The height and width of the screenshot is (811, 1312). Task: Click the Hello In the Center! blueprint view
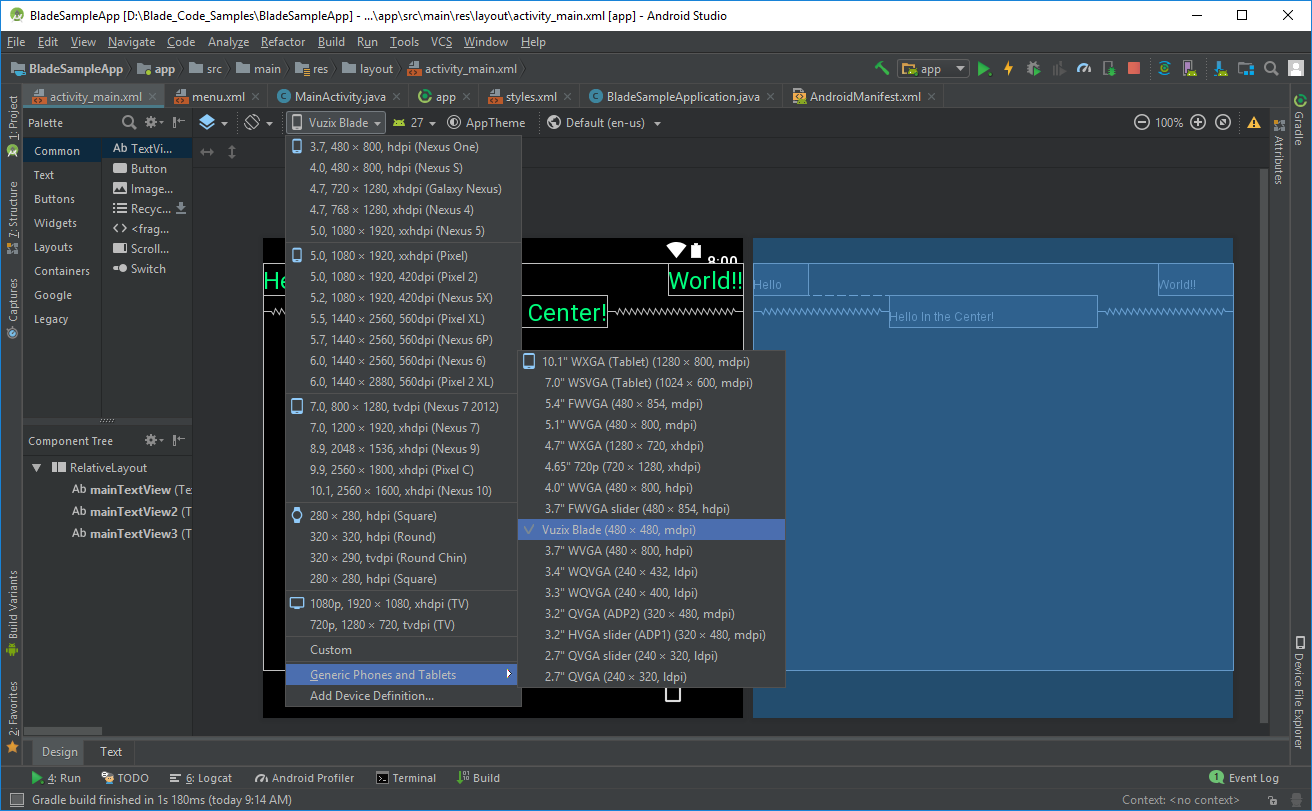point(993,312)
